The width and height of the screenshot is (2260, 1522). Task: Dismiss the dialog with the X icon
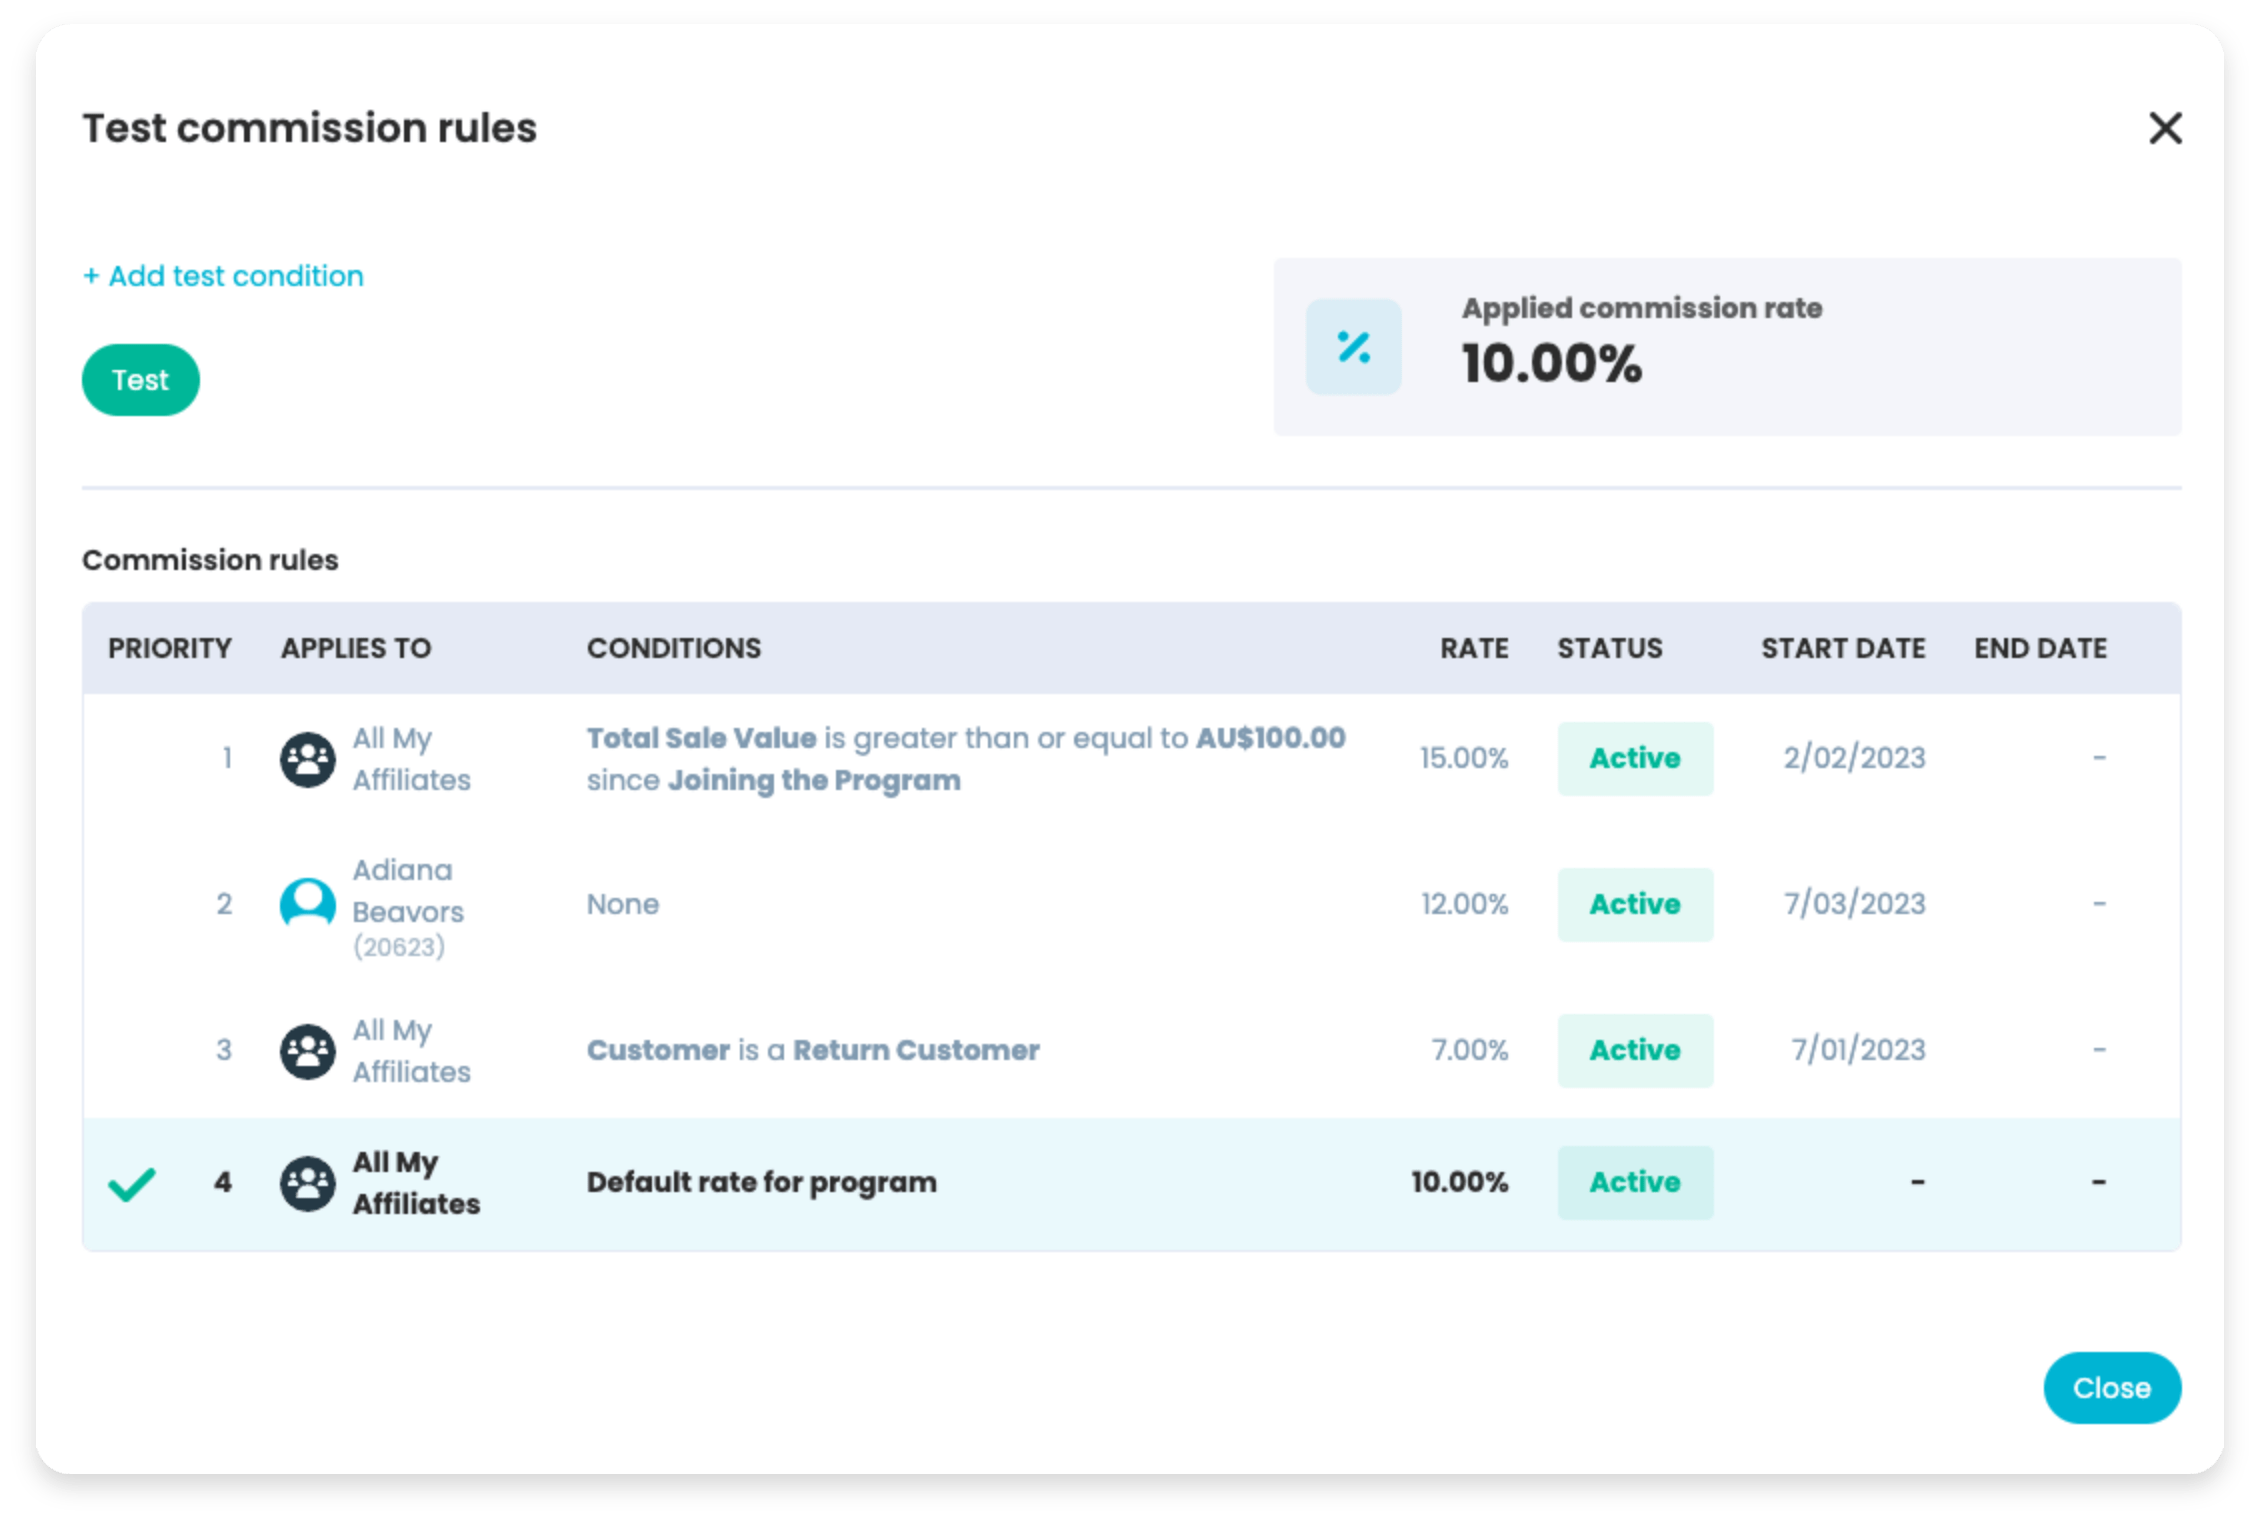tap(2166, 128)
